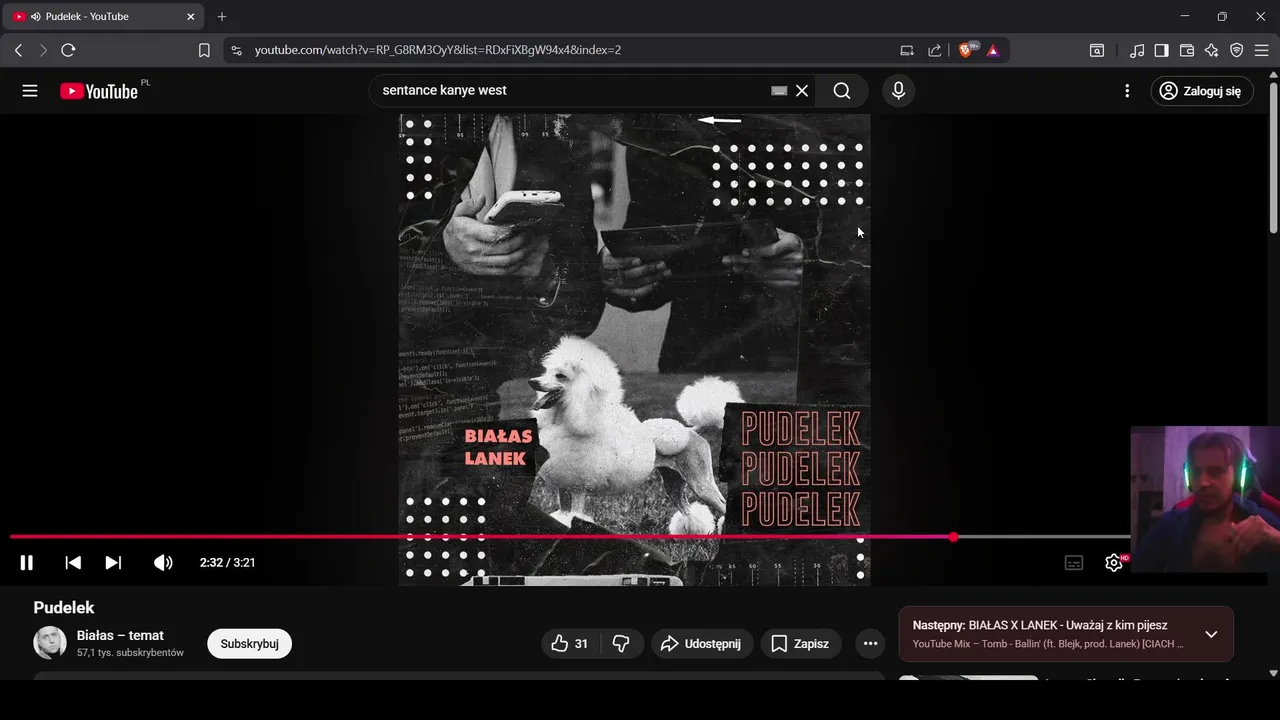Skip to the previous video
Image resolution: width=1280 pixels, height=720 pixels.
click(73, 563)
